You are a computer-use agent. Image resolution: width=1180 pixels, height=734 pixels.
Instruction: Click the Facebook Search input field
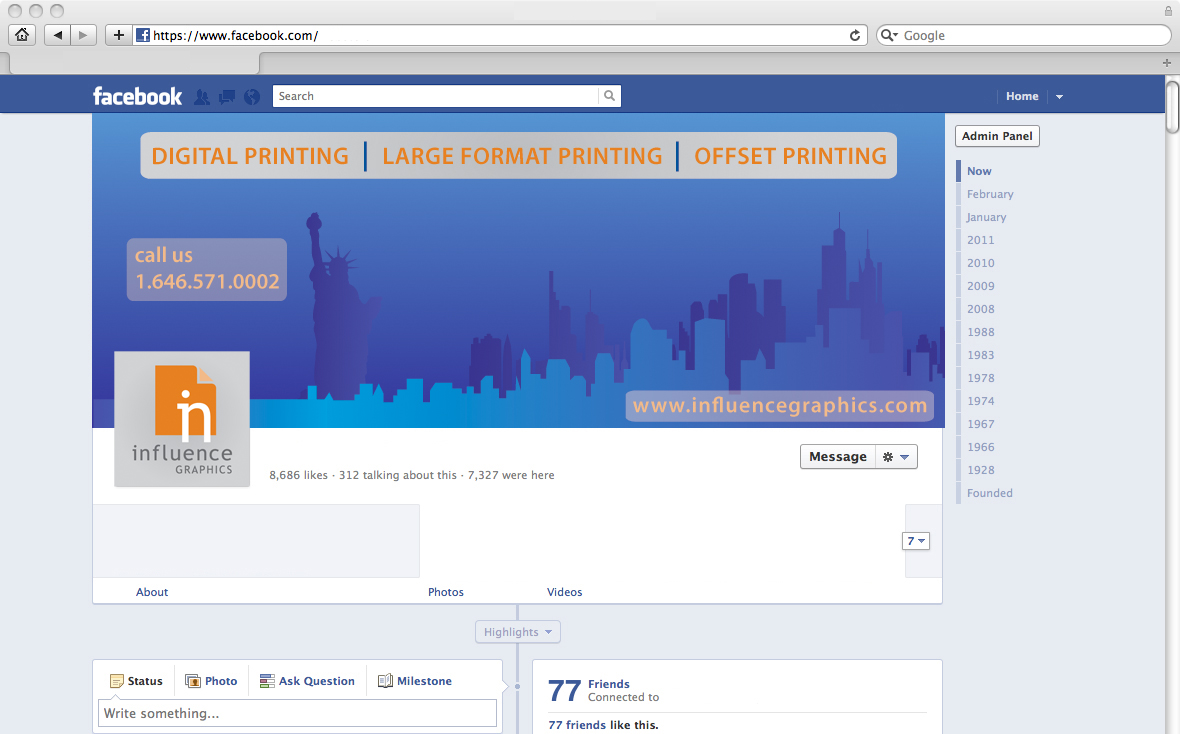[436, 96]
